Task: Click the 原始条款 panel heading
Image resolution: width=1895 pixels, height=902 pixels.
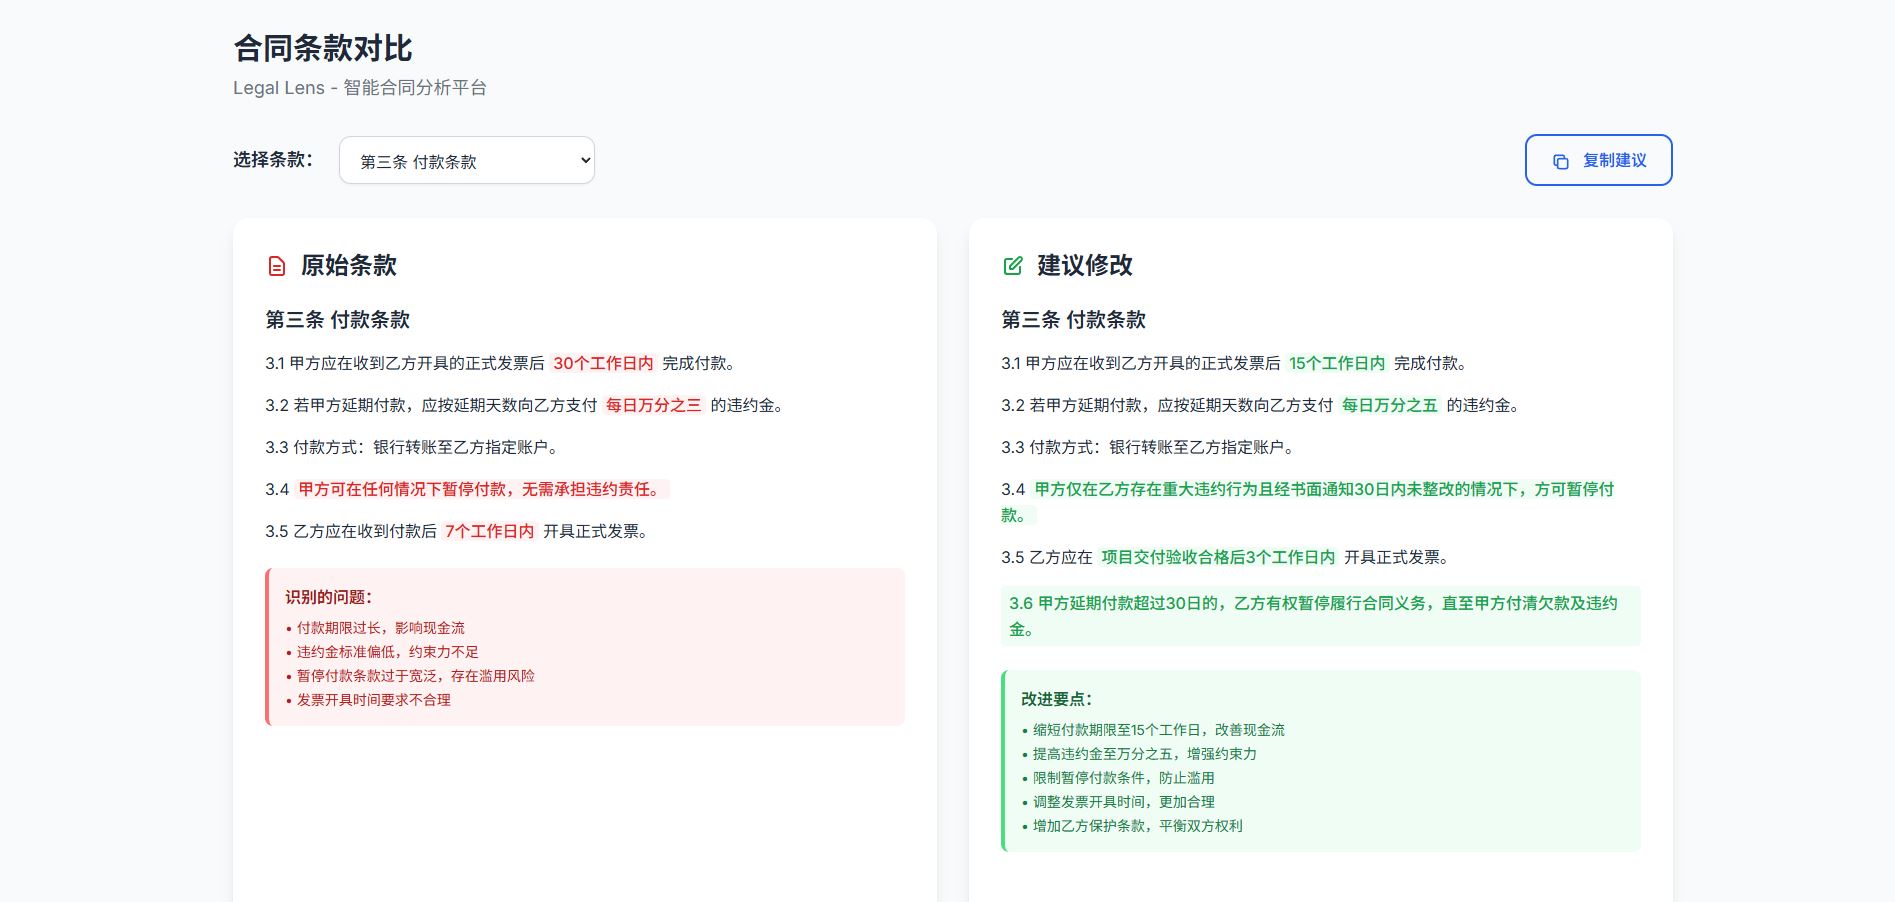Action: (350, 266)
